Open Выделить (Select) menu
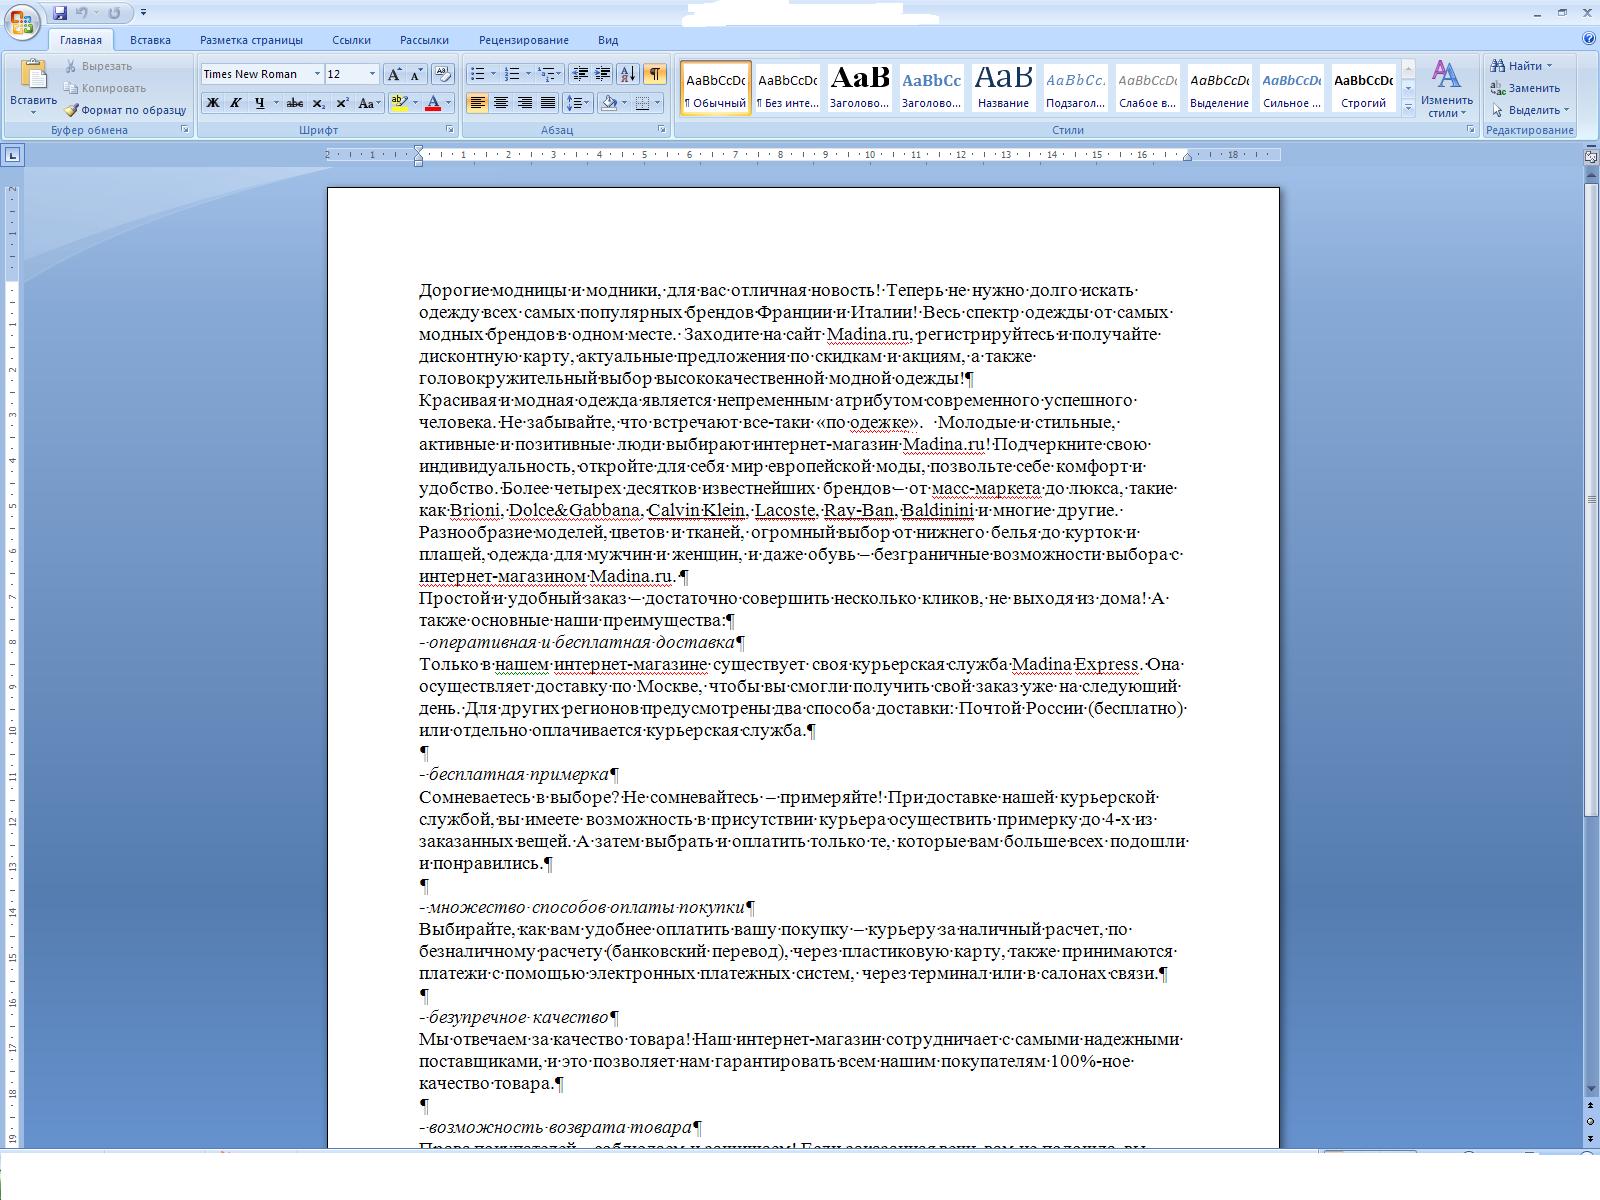Screen dimensions: 1600x1200 tap(1530, 110)
